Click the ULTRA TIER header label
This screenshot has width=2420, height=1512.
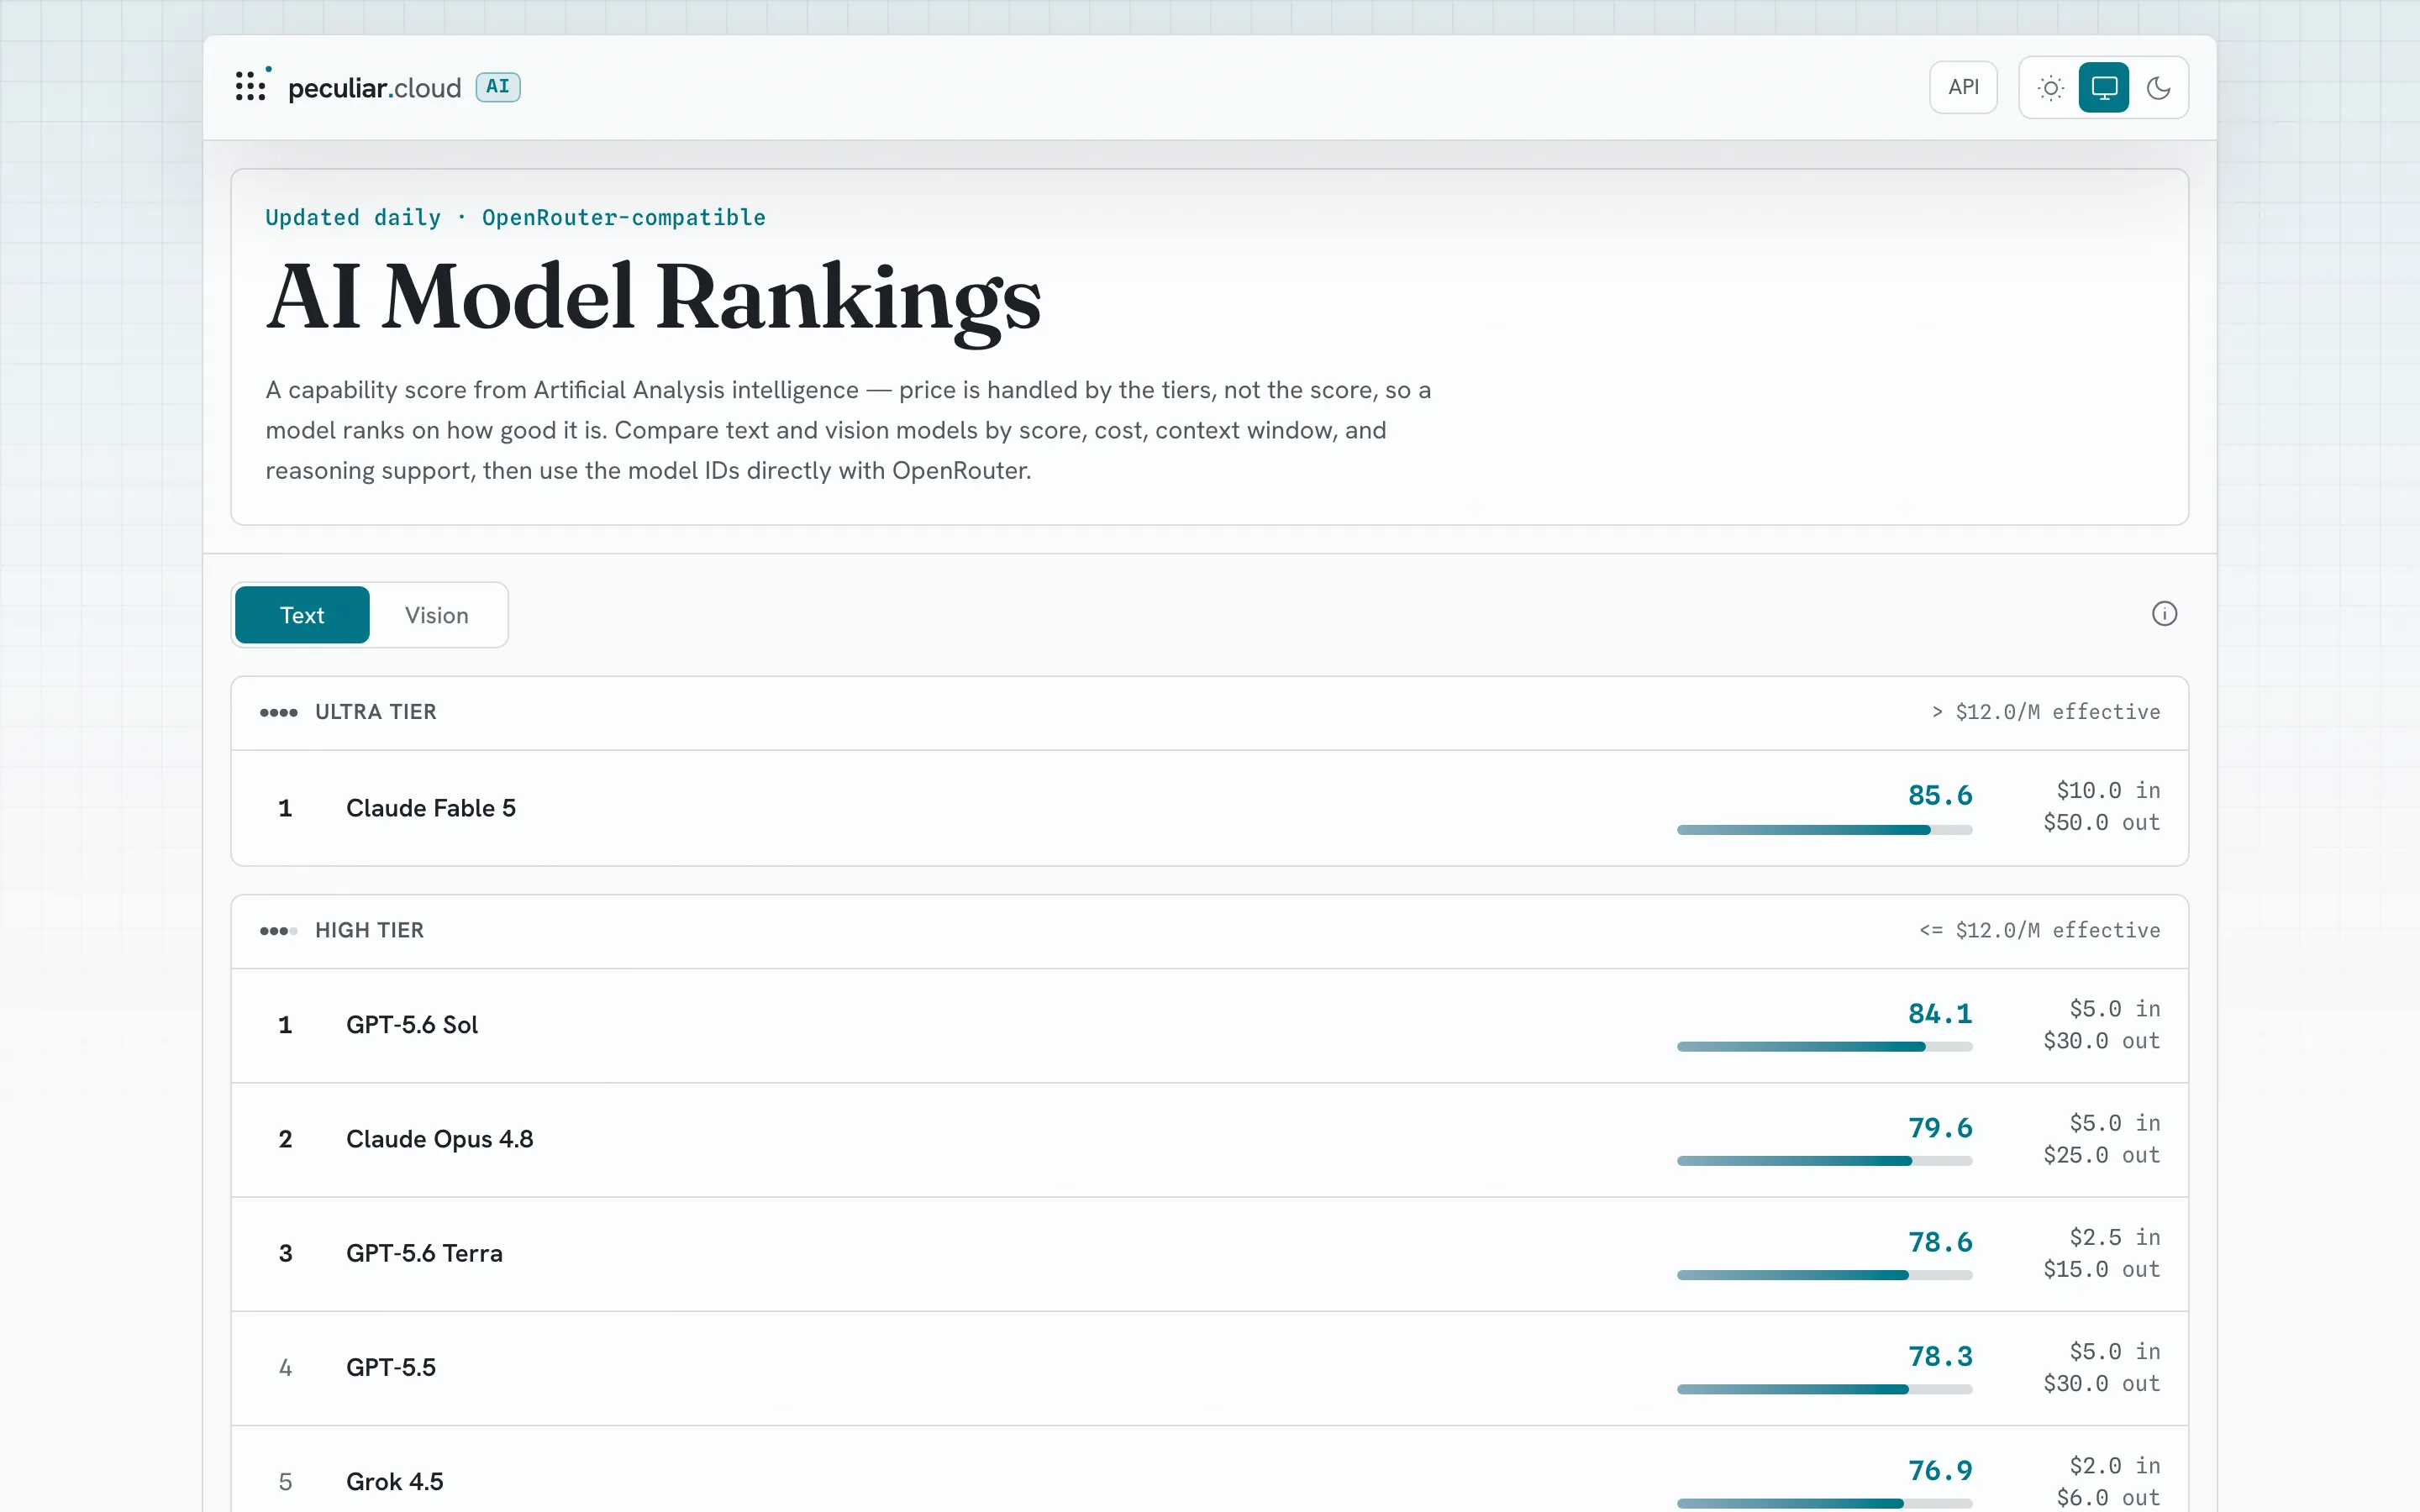pyautogui.click(x=376, y=712)
